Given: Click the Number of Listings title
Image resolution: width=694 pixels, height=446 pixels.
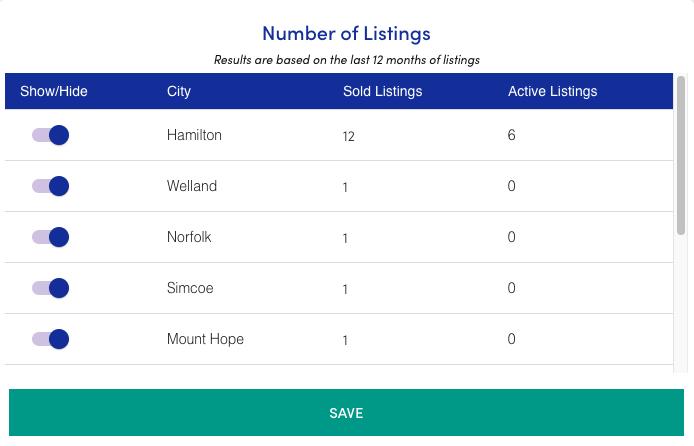Looking at the screenshot, I should pos(346,33).
